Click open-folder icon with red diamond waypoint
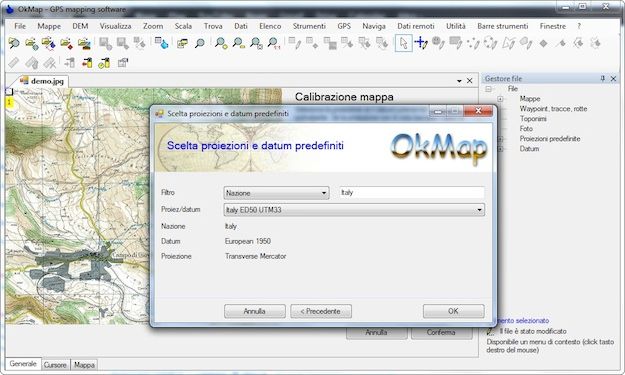625x375 pixels. pos(67,43)
